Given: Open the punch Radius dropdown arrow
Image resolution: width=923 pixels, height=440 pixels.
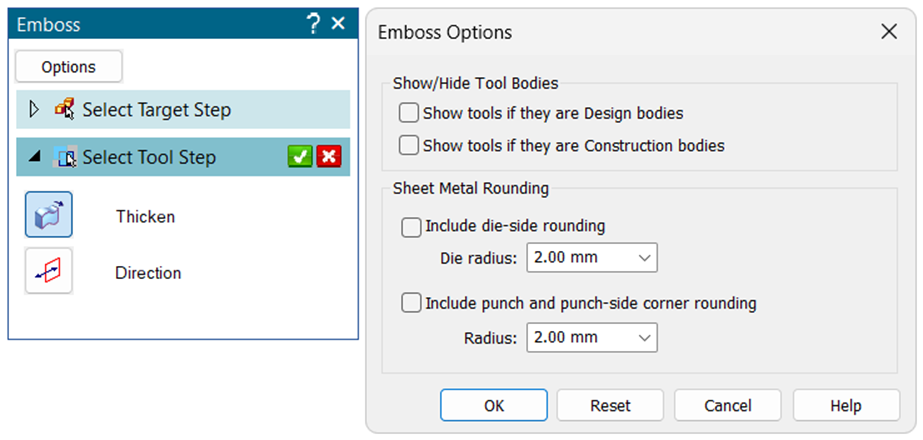Looking at the screenshot, I should coord(644,338).
